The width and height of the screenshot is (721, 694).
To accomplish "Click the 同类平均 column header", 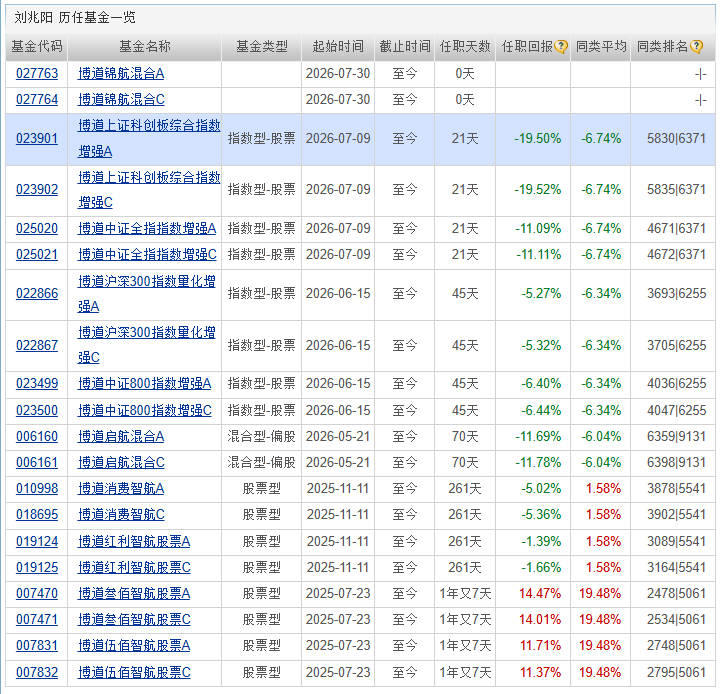I will click(x=601, y=46).
